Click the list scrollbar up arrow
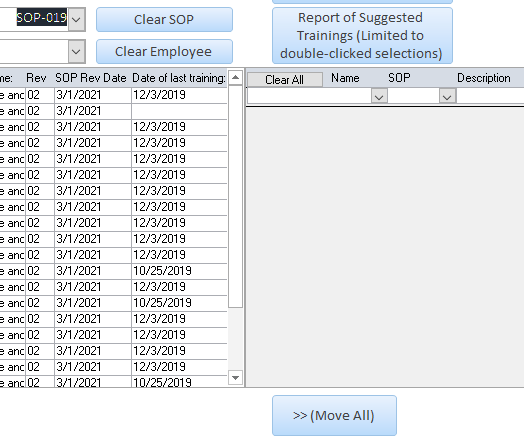Image resolution: width=524 pixels, height=439 pixels. (x=235, y=78)
